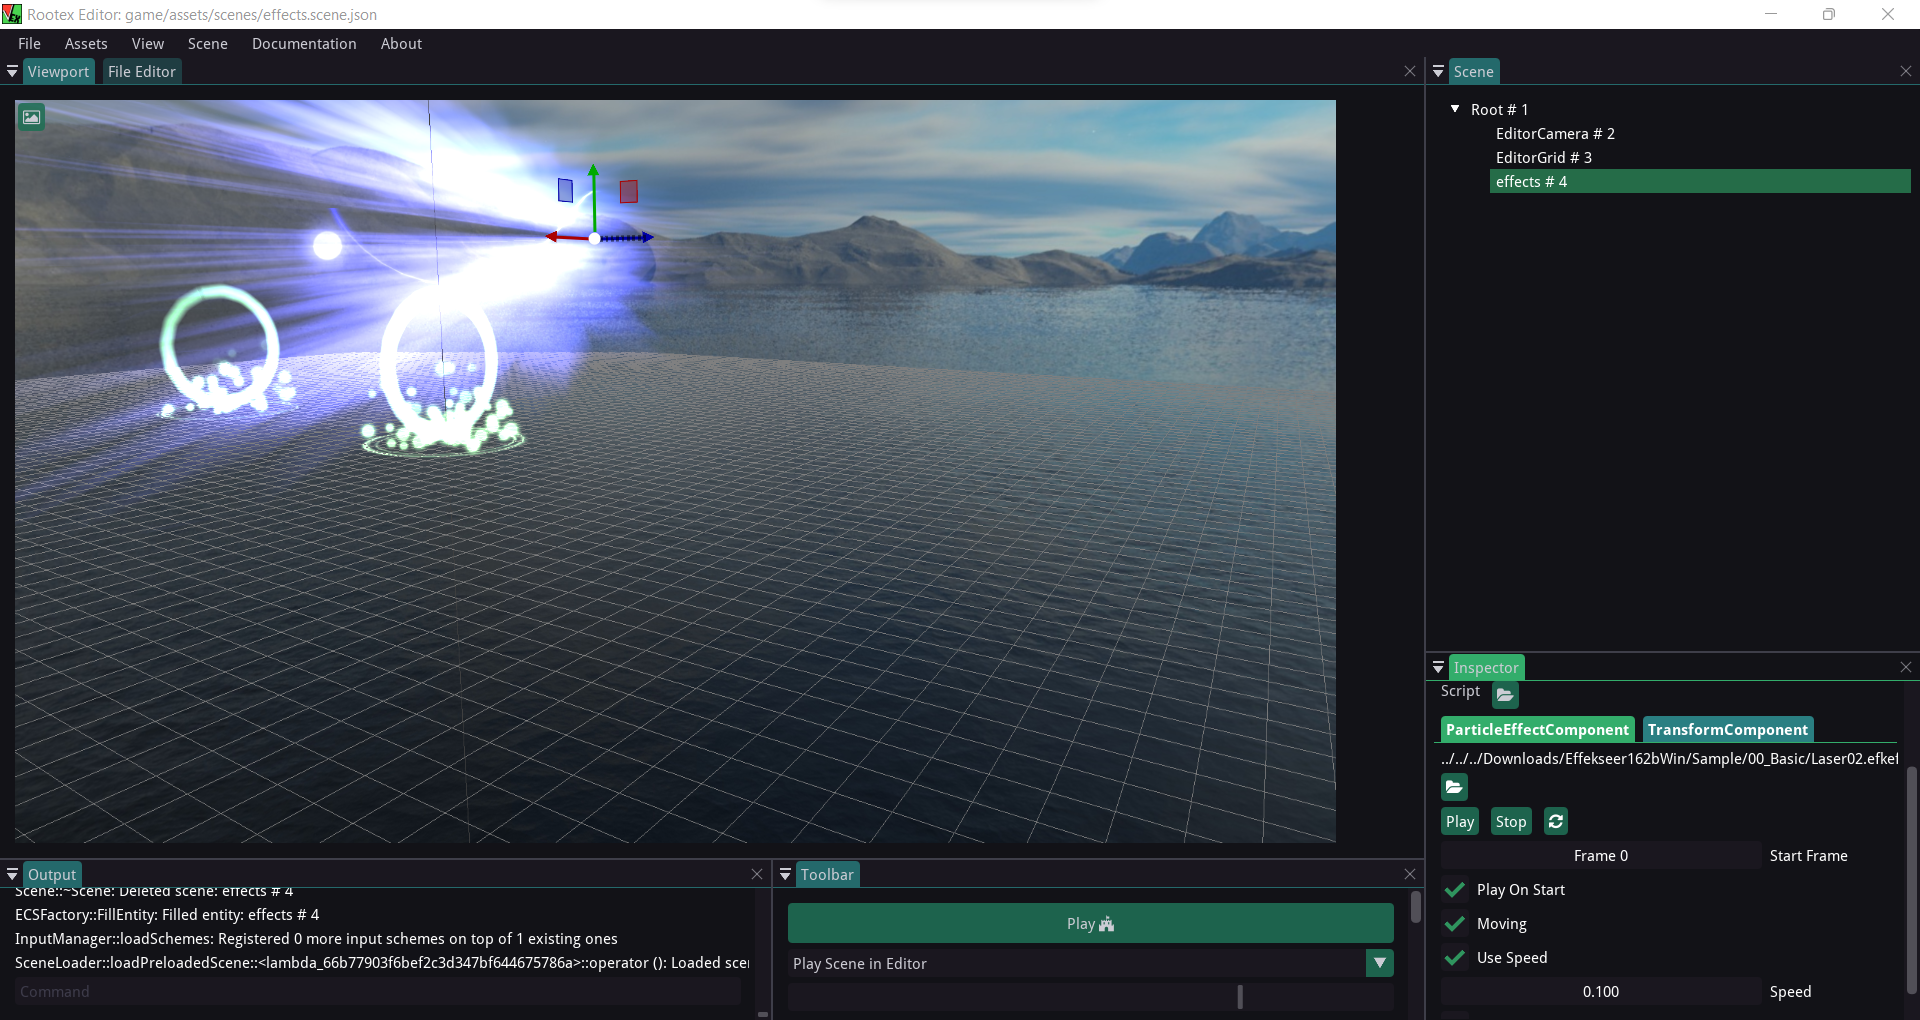The height and width of the screenshot is (1020, 1920).
Task: Select the red gizmo plane handle
Action: click(x=629, y=191)
